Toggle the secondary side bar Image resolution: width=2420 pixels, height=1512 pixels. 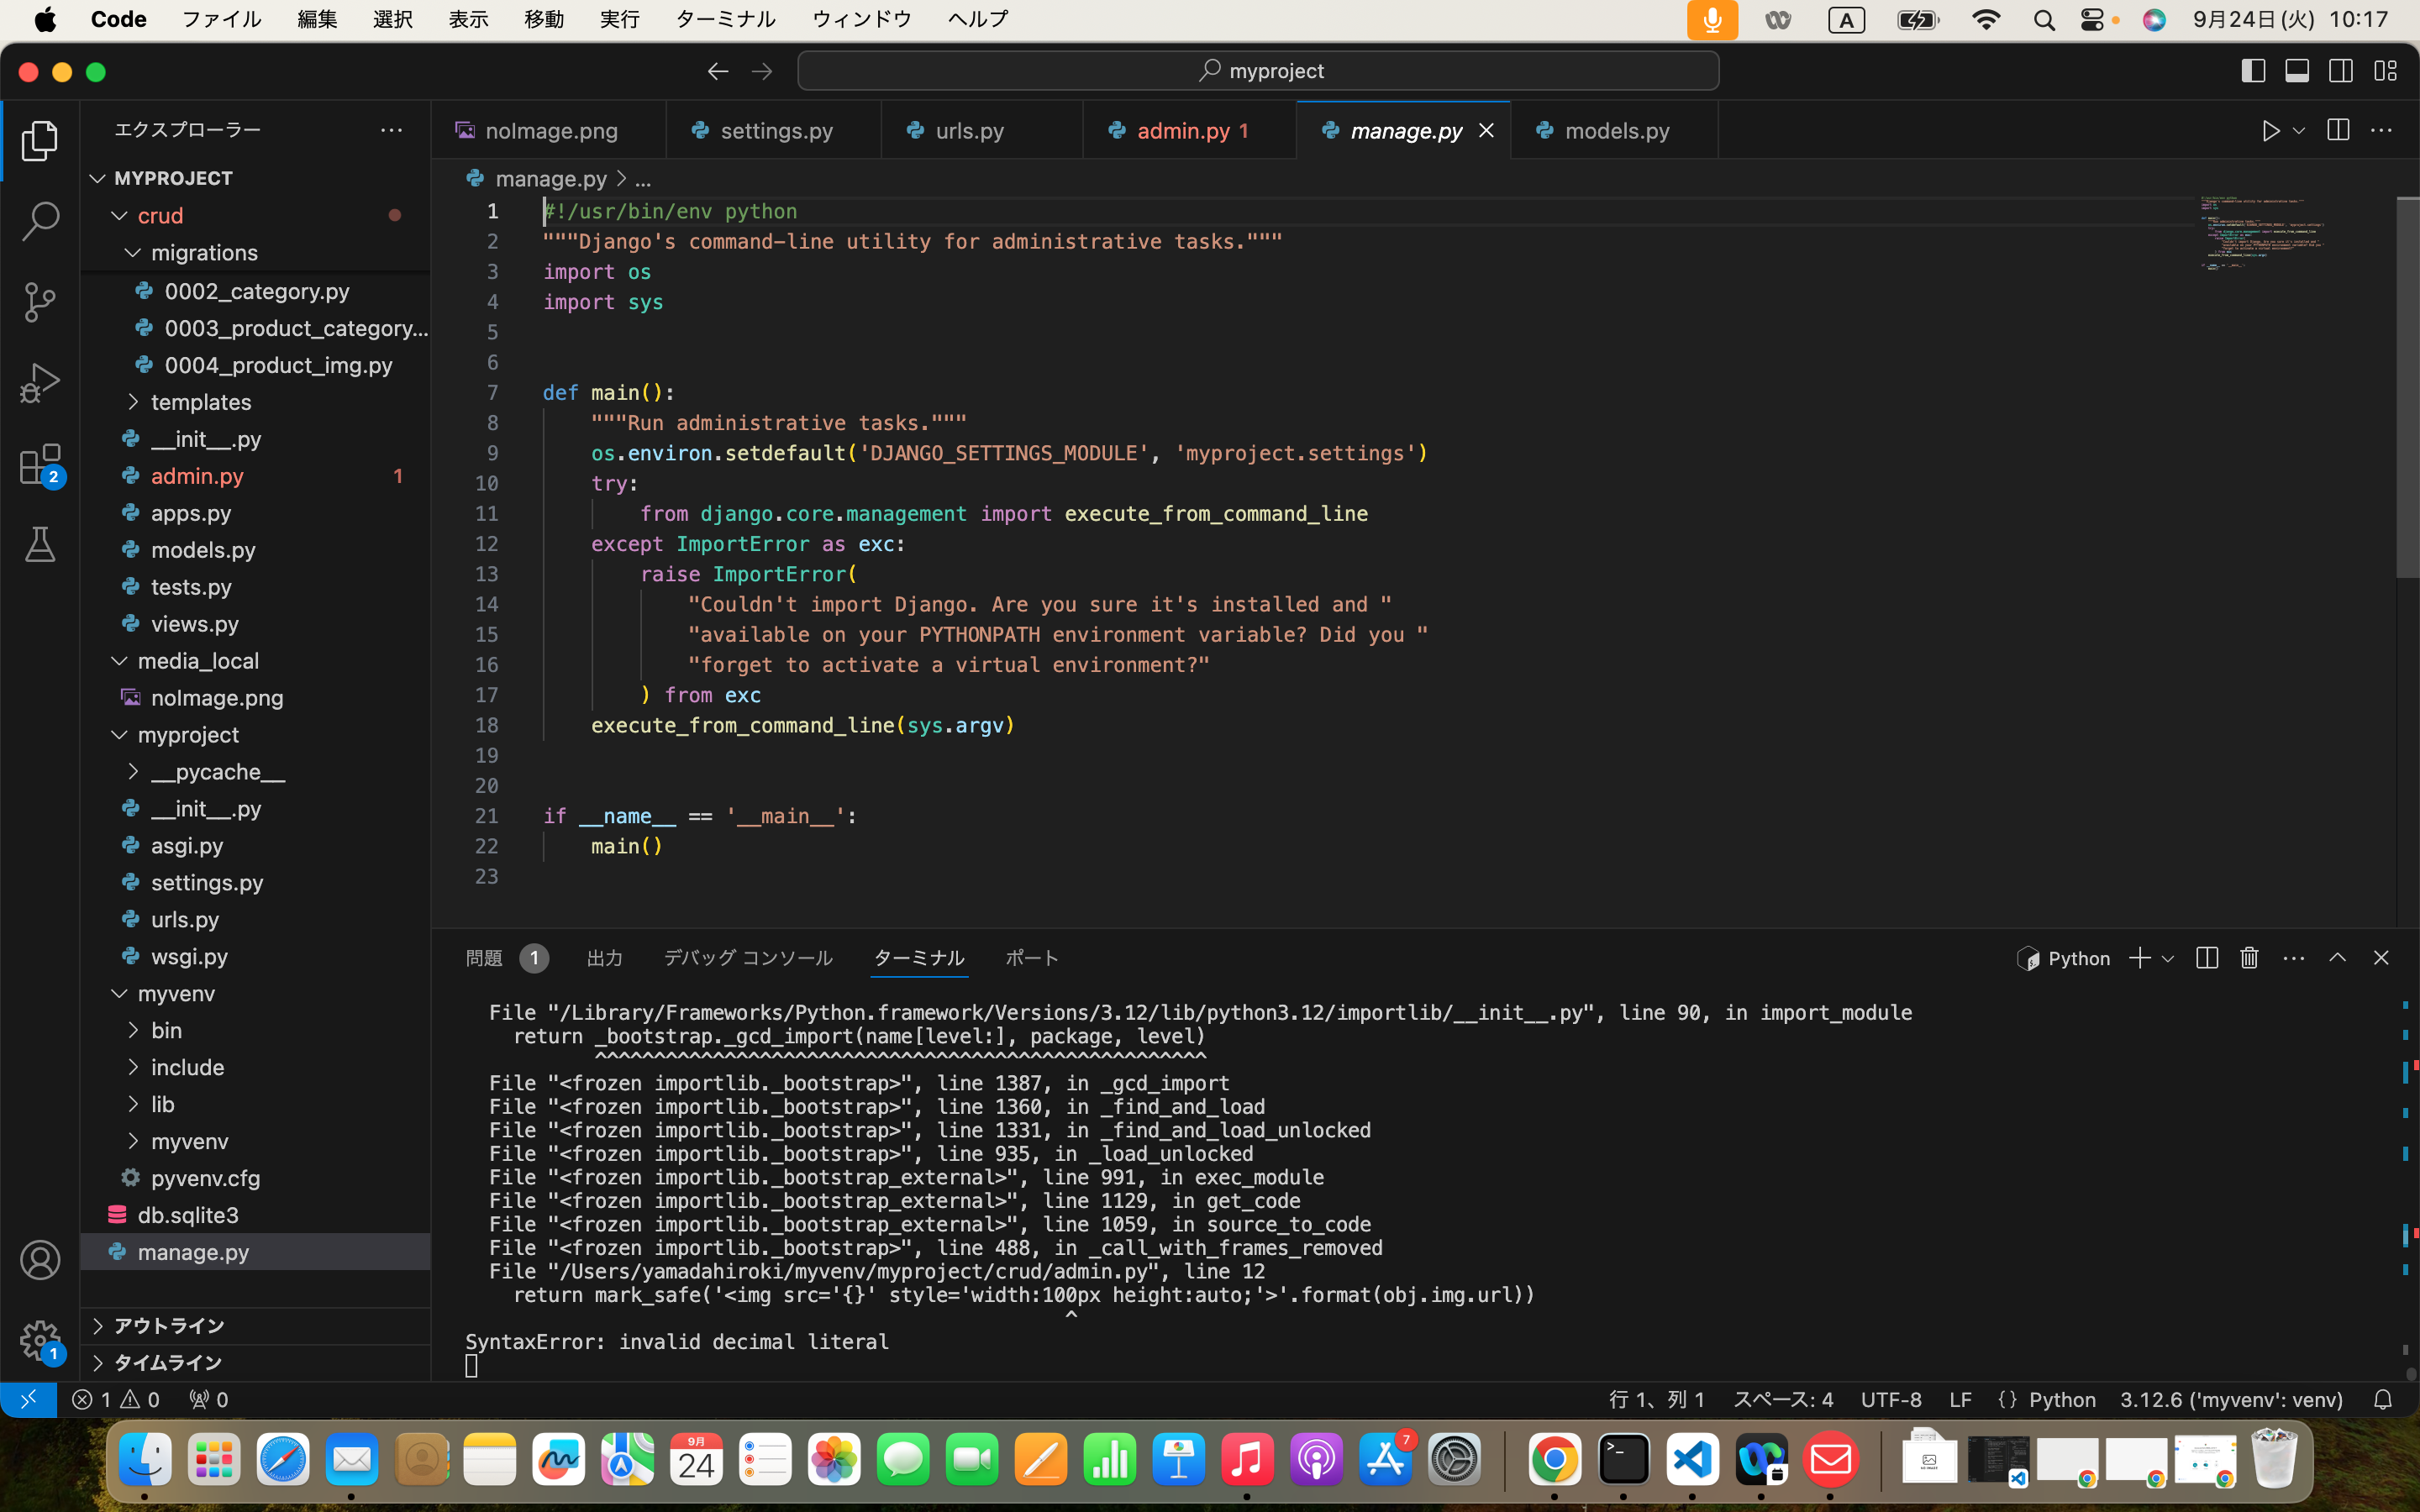[2341, 71]
